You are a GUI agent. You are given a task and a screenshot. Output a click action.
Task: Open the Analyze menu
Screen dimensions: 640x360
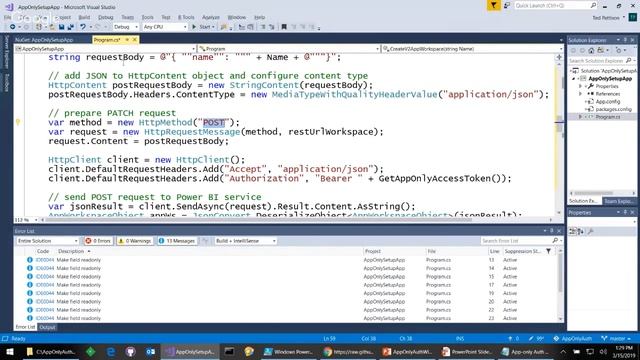click(211, 17)
